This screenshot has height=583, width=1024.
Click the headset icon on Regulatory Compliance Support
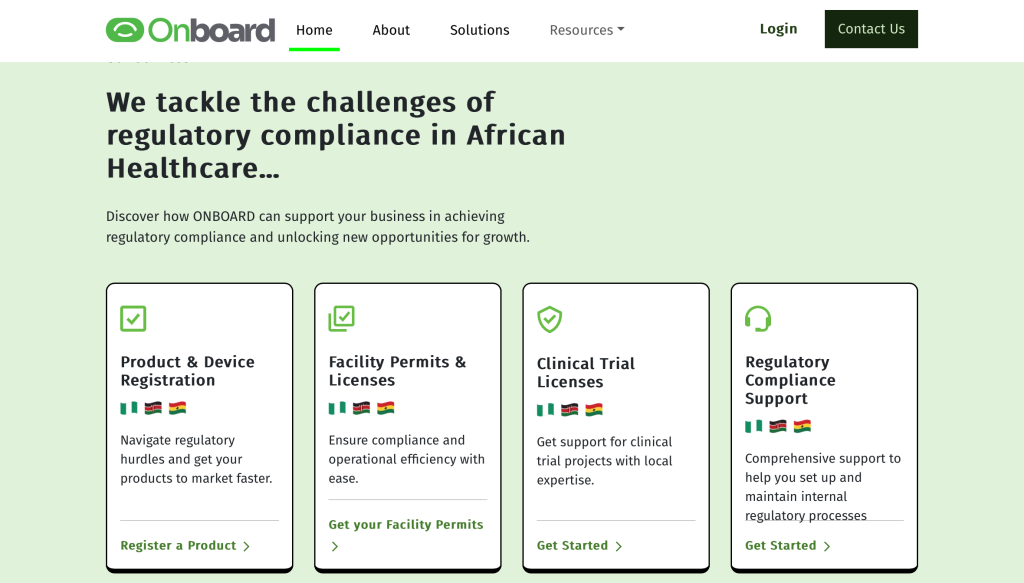[758, 319]
